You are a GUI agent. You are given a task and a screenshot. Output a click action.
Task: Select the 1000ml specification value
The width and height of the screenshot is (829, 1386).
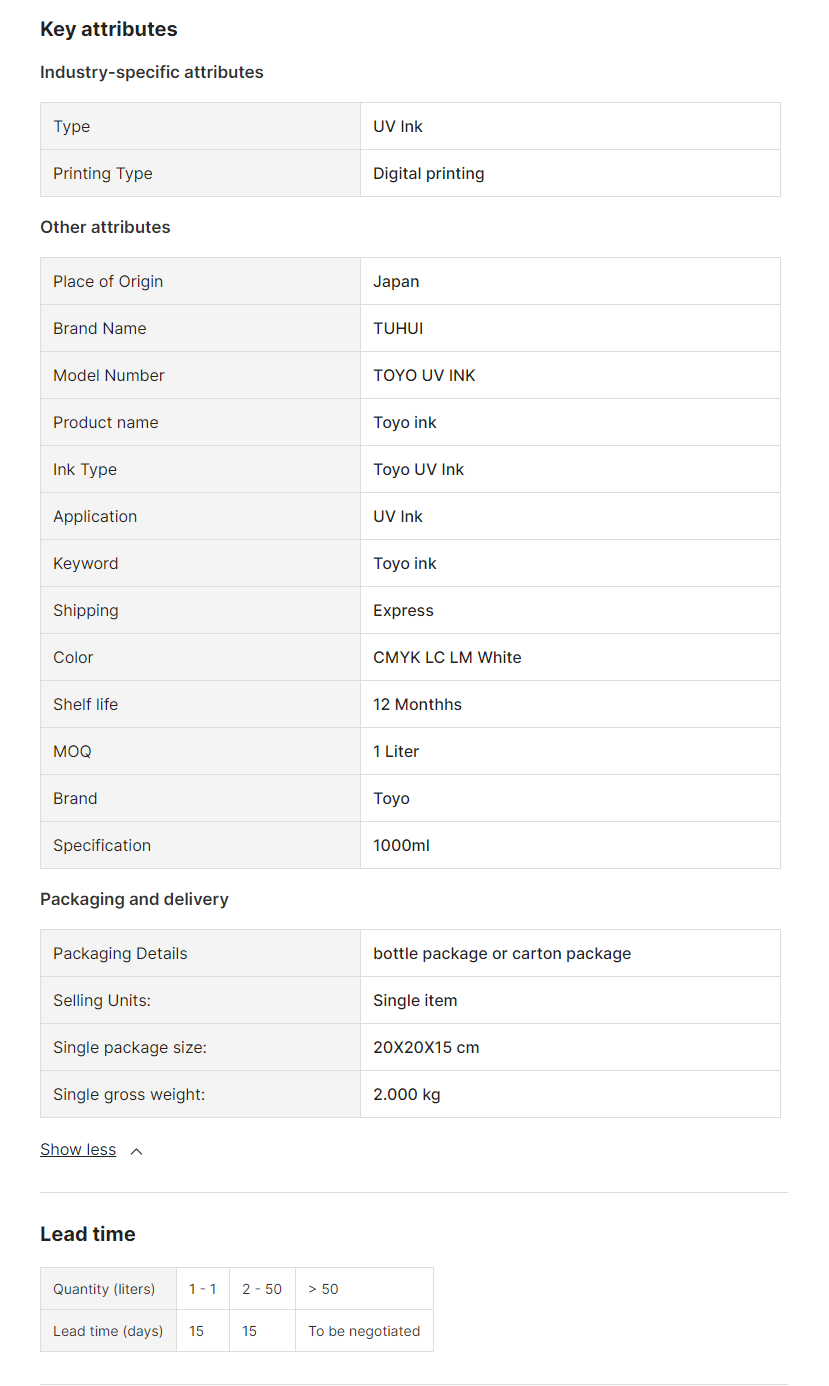(401, 846)
